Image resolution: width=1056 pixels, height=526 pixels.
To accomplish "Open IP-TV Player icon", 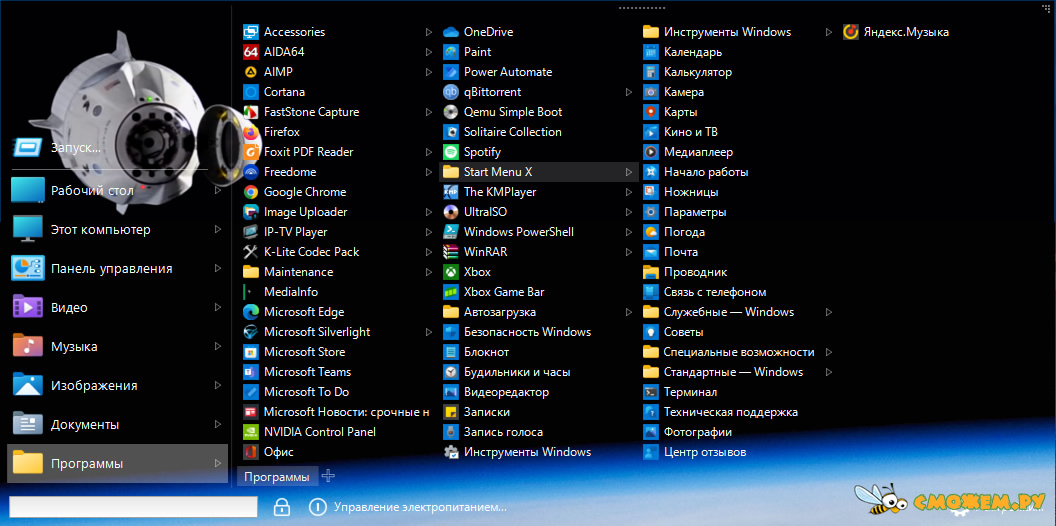I will click(x=251, y=232).
